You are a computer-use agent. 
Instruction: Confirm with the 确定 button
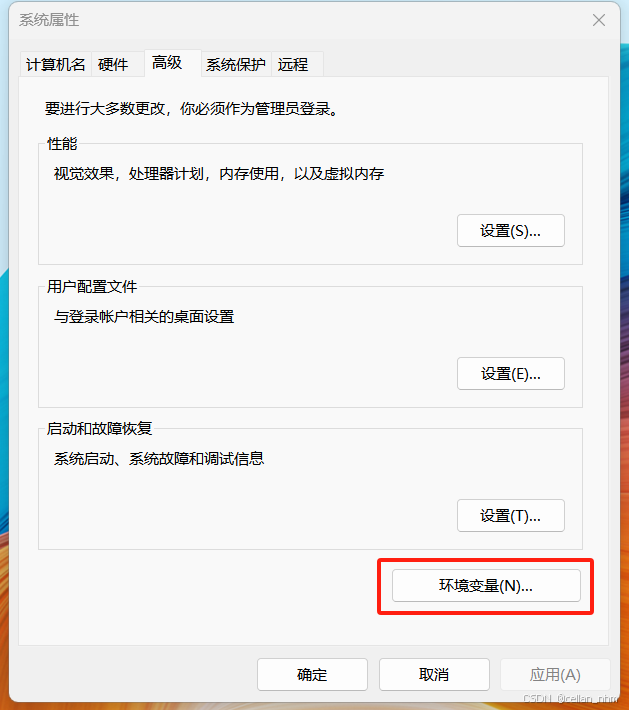(x=312, y=674)
